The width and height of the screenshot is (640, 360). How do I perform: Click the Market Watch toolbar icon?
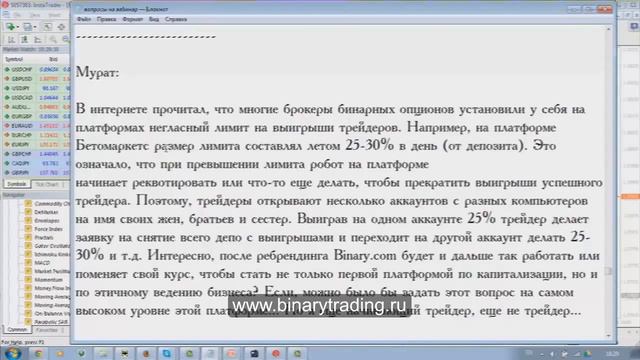pyautogui.click(x=47, y=27)
